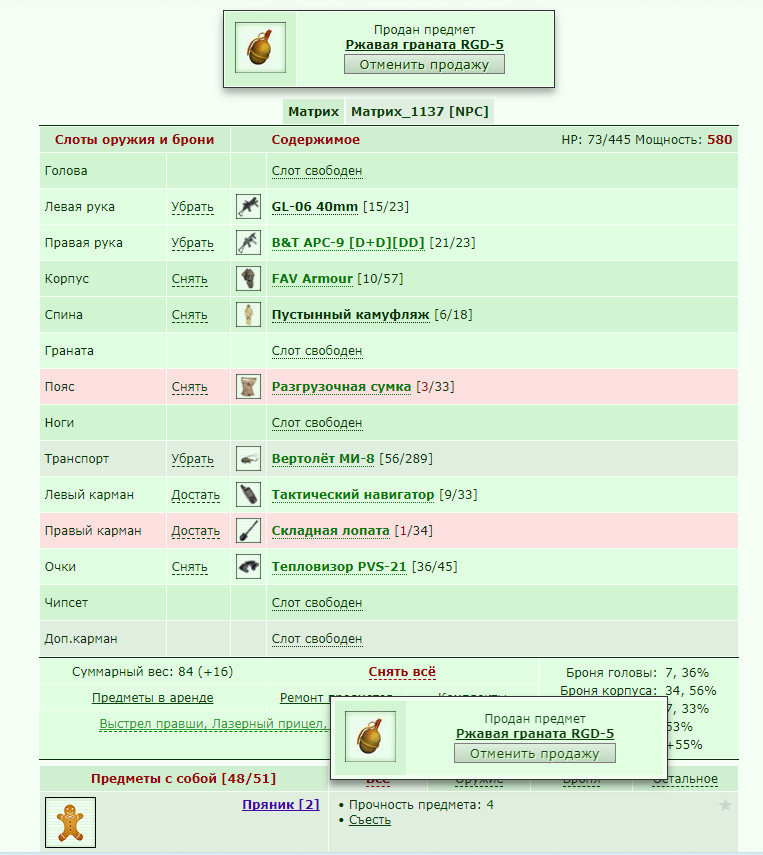Open the Пустынный камуфляж item link
The image size is (763, 855).
(x=351, y=315)
